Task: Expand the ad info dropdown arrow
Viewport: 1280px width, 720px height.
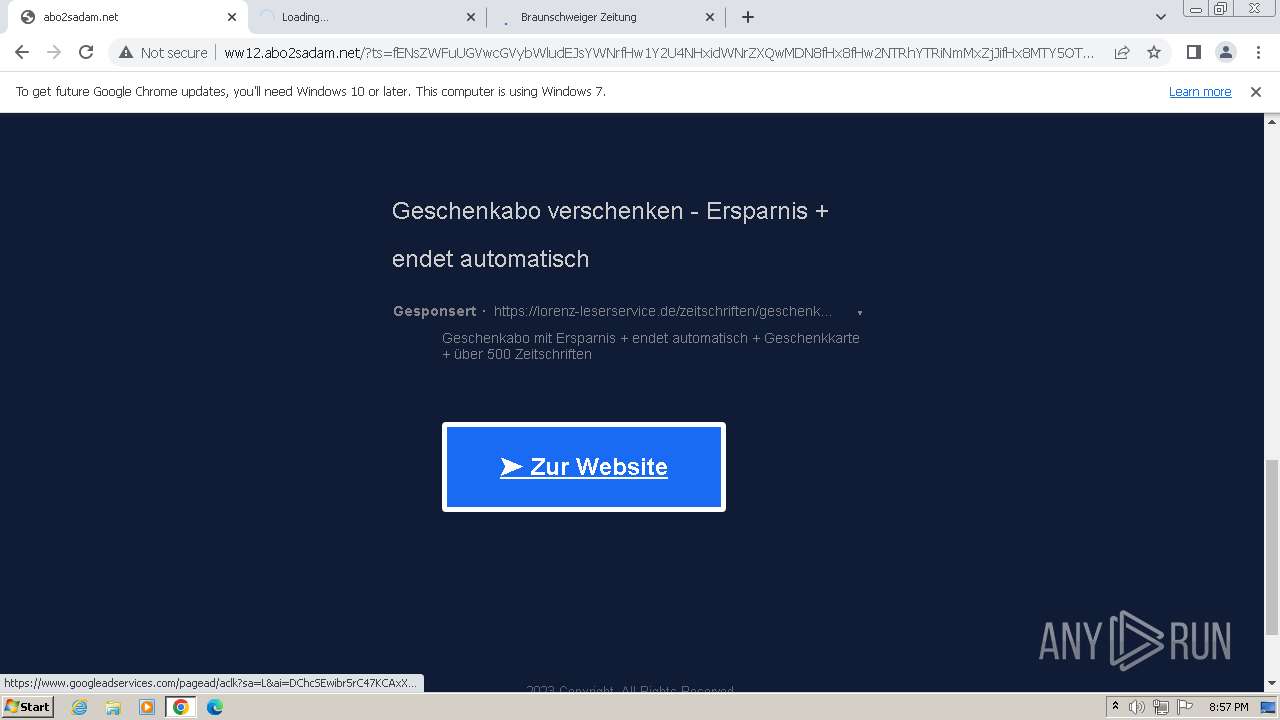Action: point(859,313)
